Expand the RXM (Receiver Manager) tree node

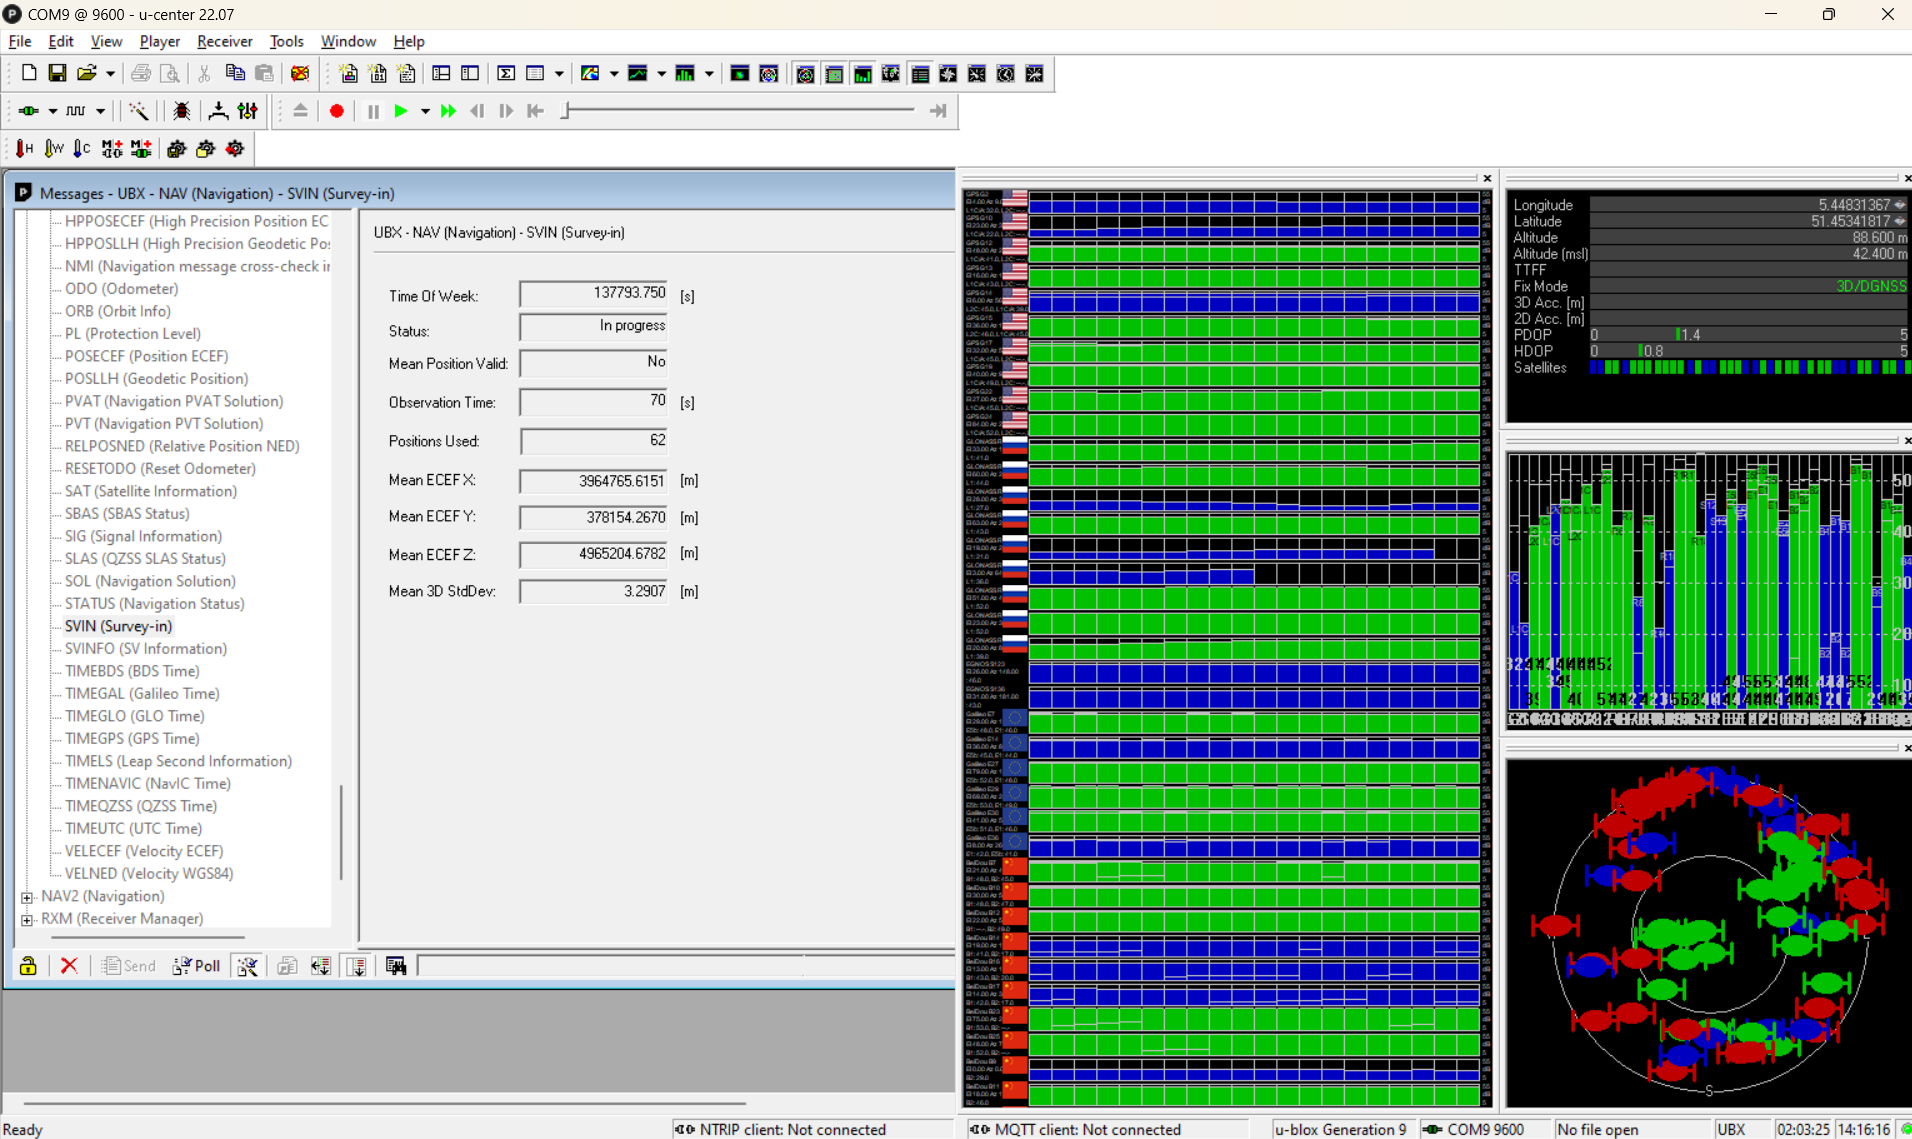point(27,918)
